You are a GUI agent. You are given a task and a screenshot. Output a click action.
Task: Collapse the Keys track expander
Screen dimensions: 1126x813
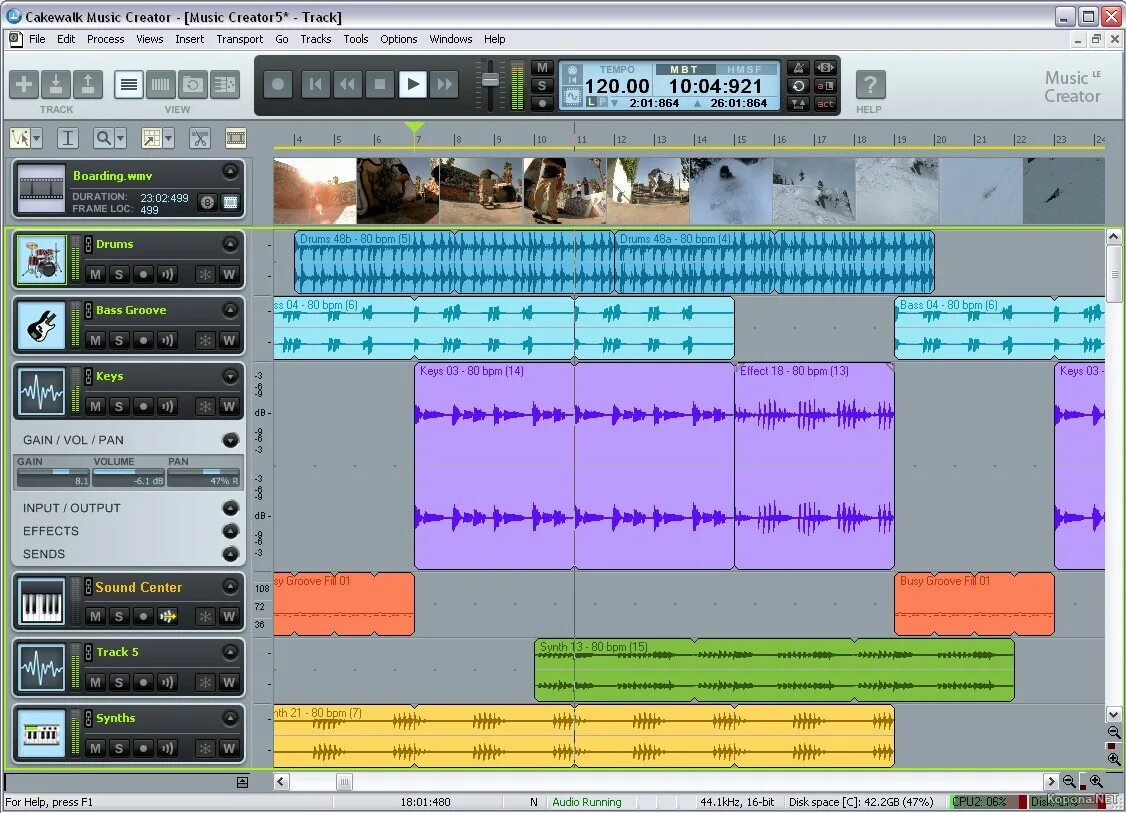[231, 376]
